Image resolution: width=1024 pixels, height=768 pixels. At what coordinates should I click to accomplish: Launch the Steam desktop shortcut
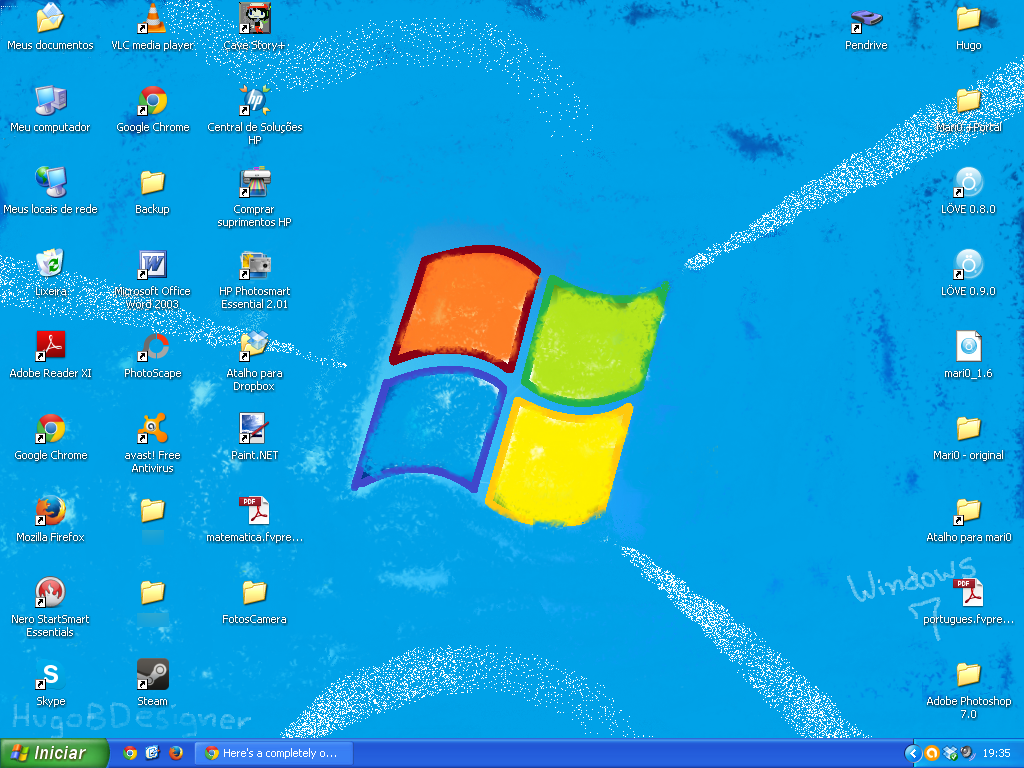tap(152, 675)
